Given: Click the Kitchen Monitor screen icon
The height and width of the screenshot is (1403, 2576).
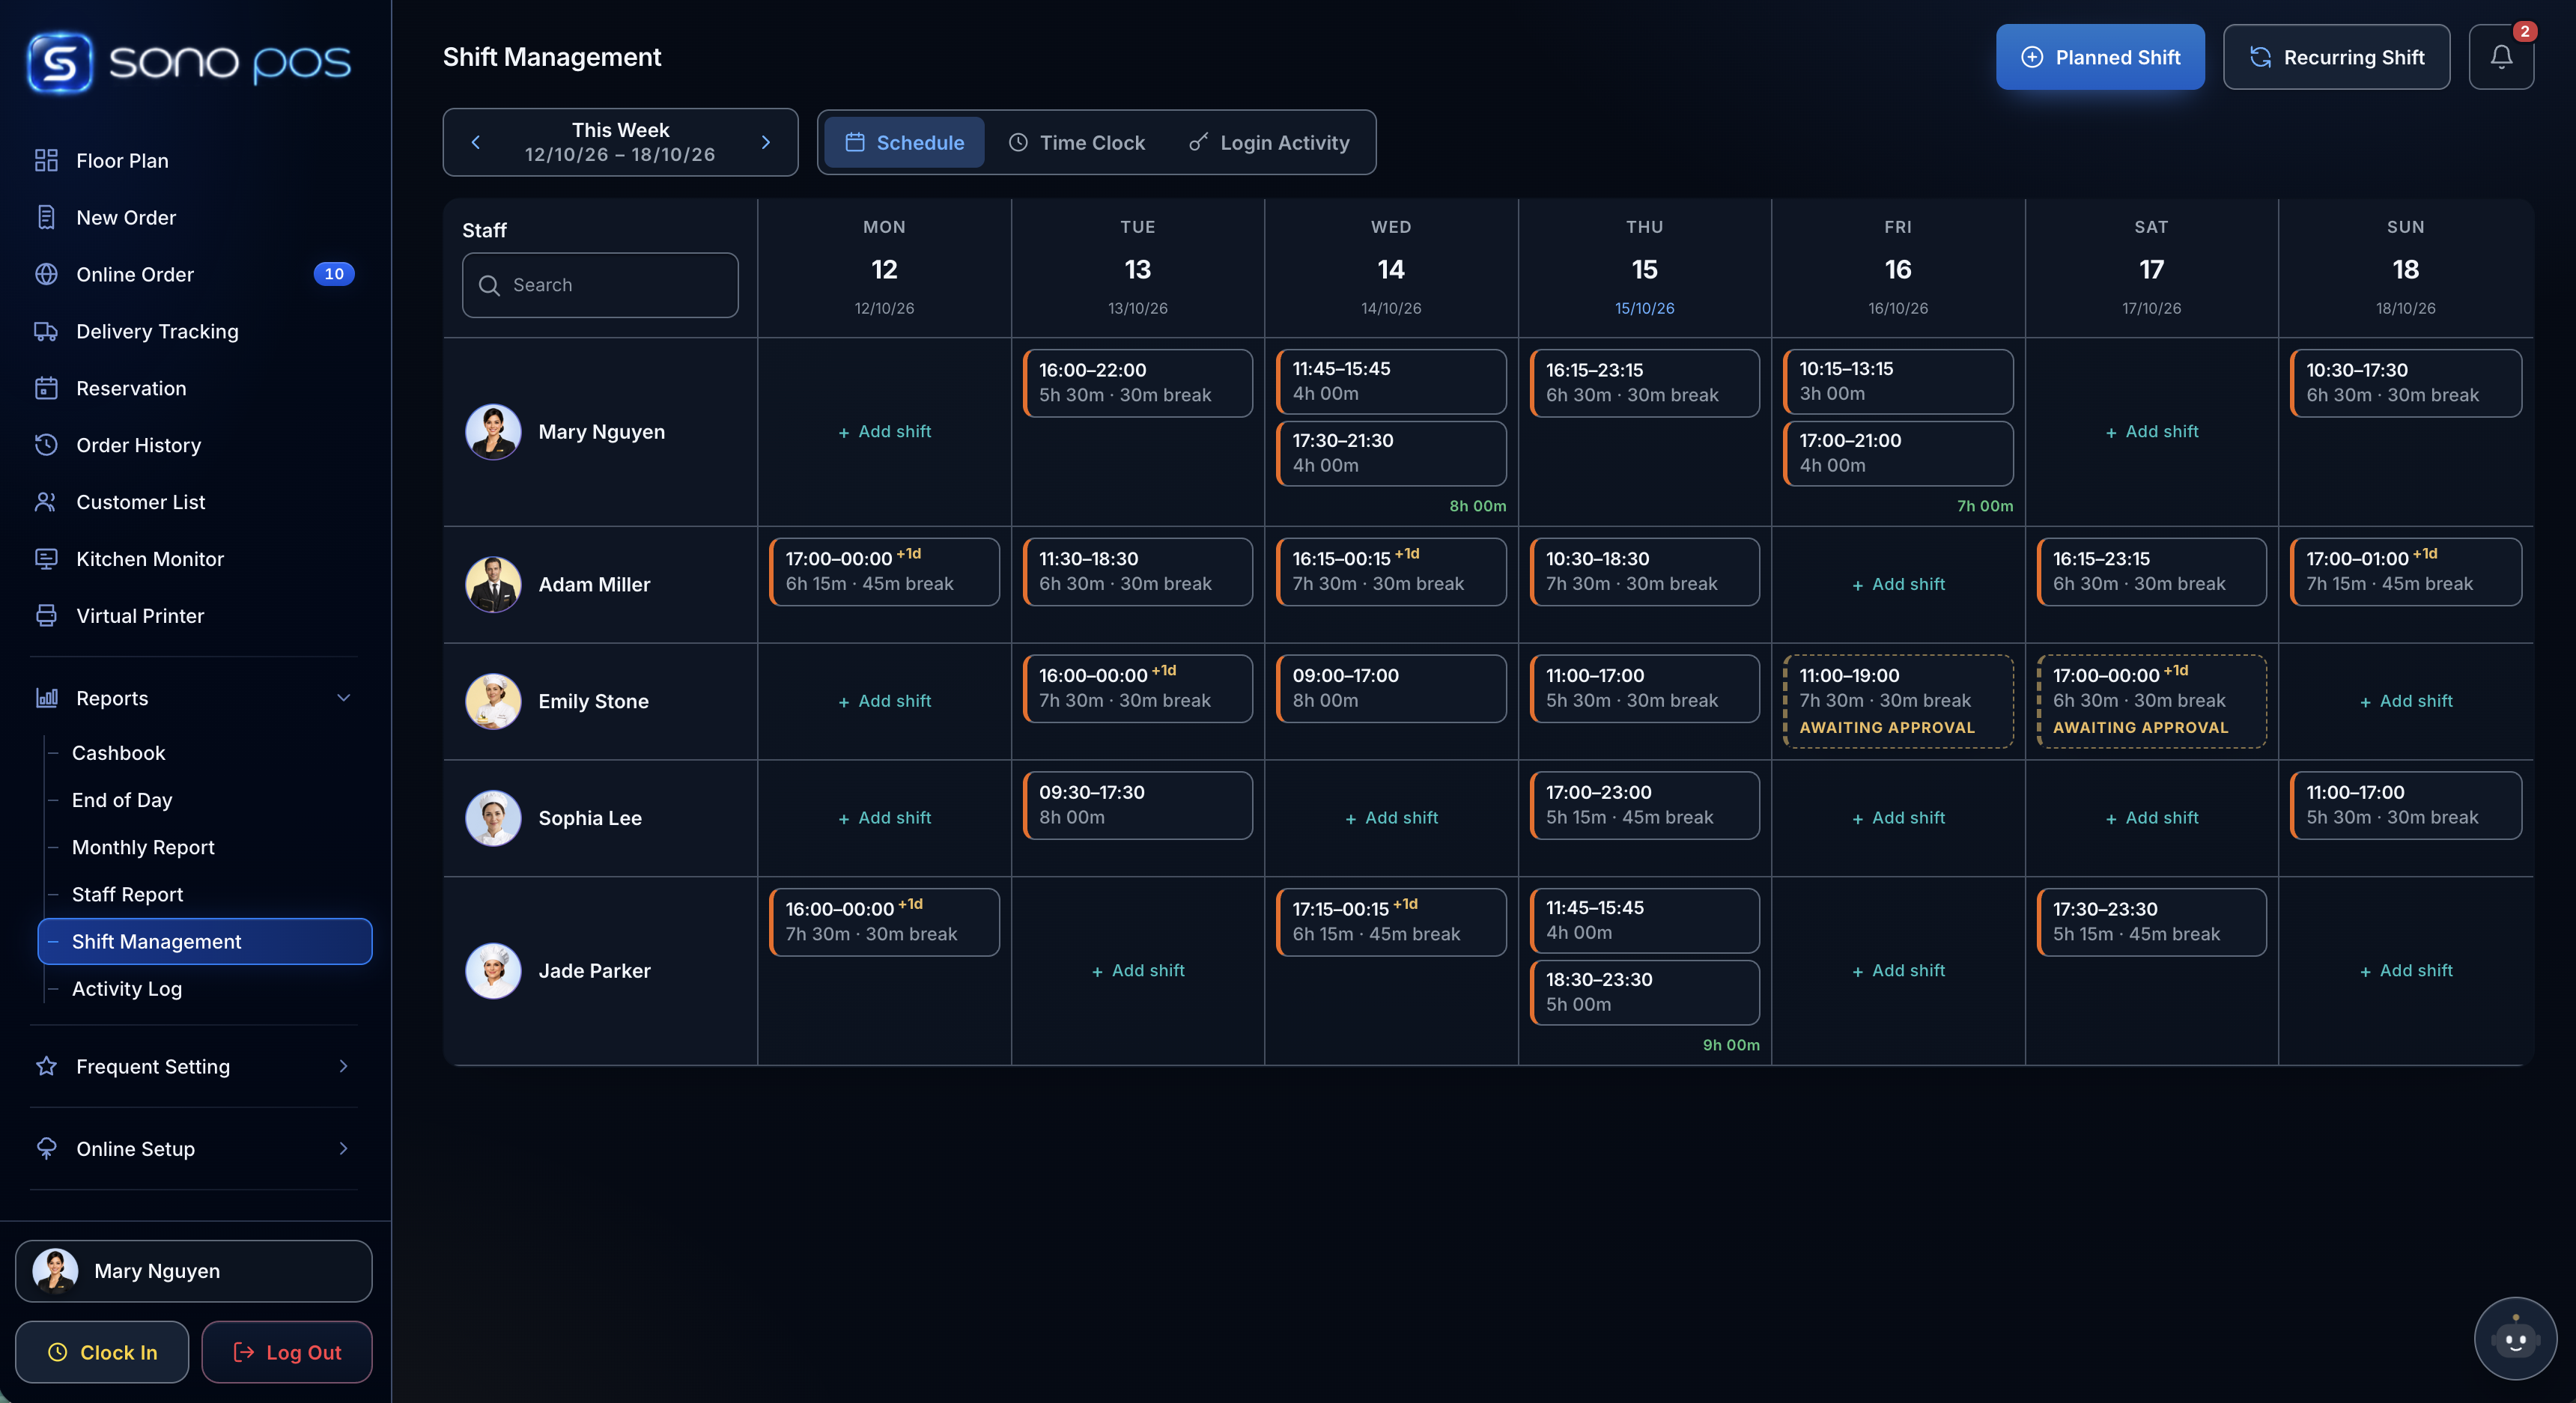Looking at the screenshot, I should [x=46, y=559].
